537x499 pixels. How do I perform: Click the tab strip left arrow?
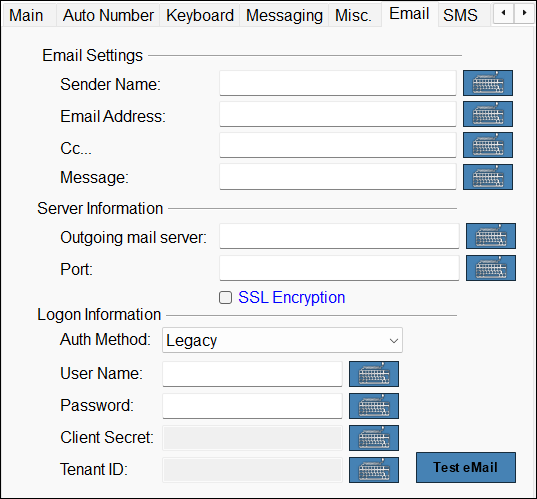click(503, 13)
